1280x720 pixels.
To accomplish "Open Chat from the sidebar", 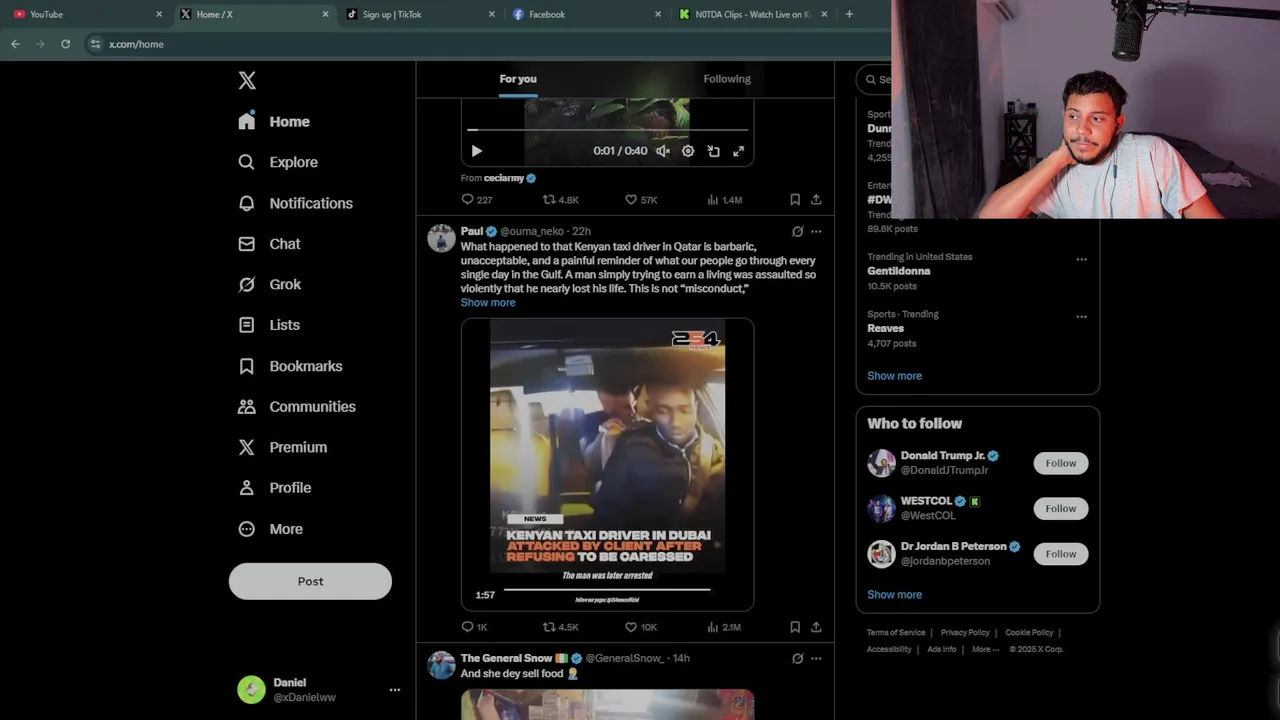I will pyautogui.click(x=269, y=244).
